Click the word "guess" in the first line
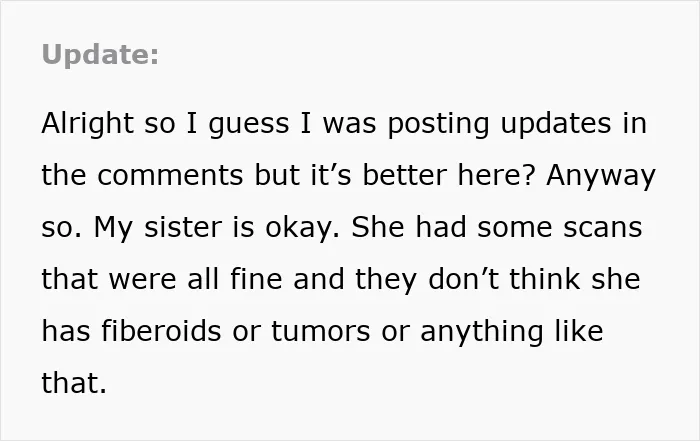The image size is (700, 441). point(249,124)
